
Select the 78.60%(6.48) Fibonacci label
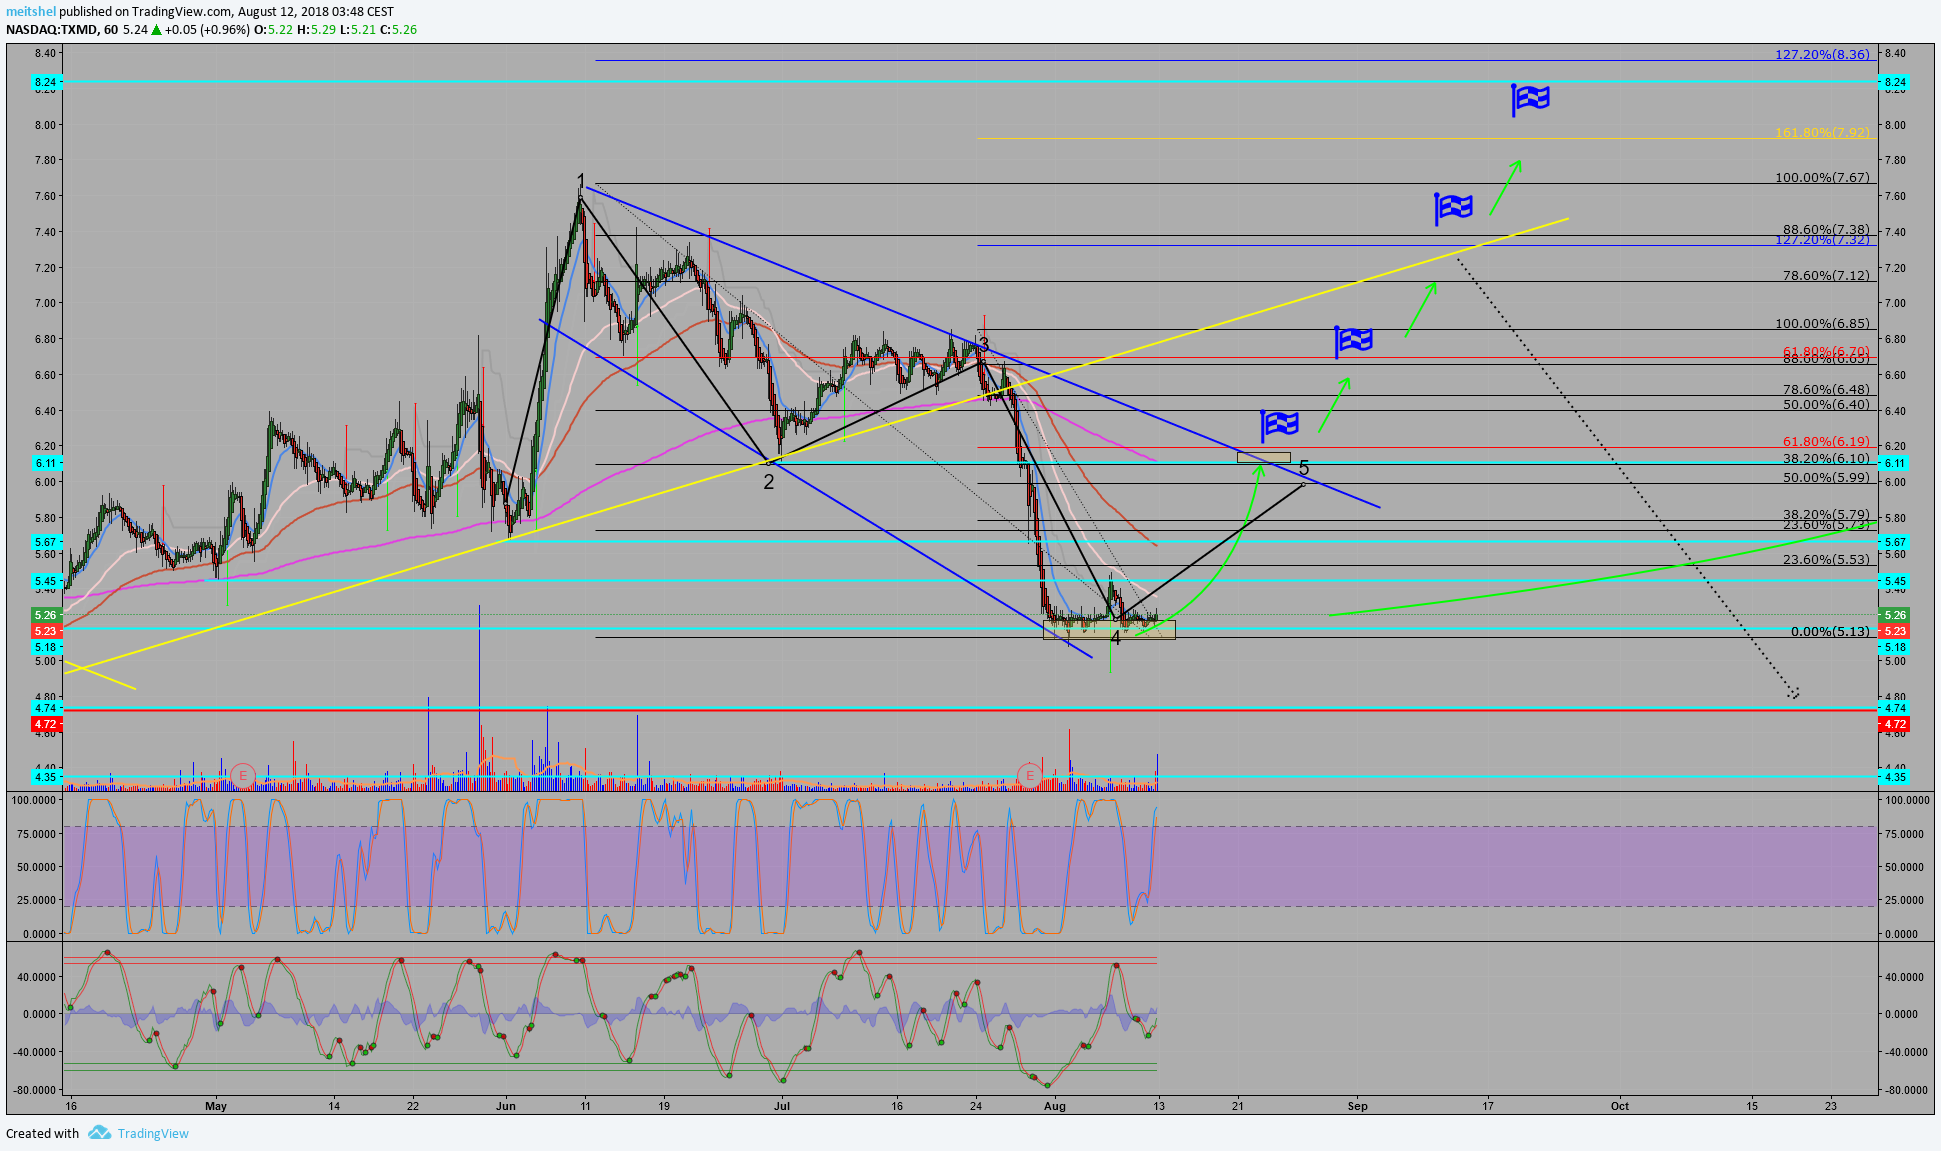[x=1826, y=389]
